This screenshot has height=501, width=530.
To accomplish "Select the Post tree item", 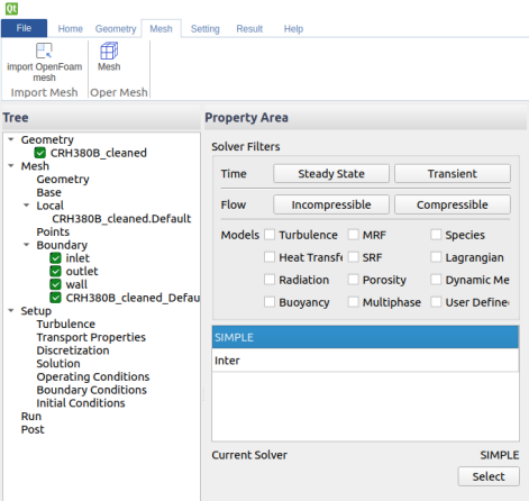I will (x=32, y=429).
